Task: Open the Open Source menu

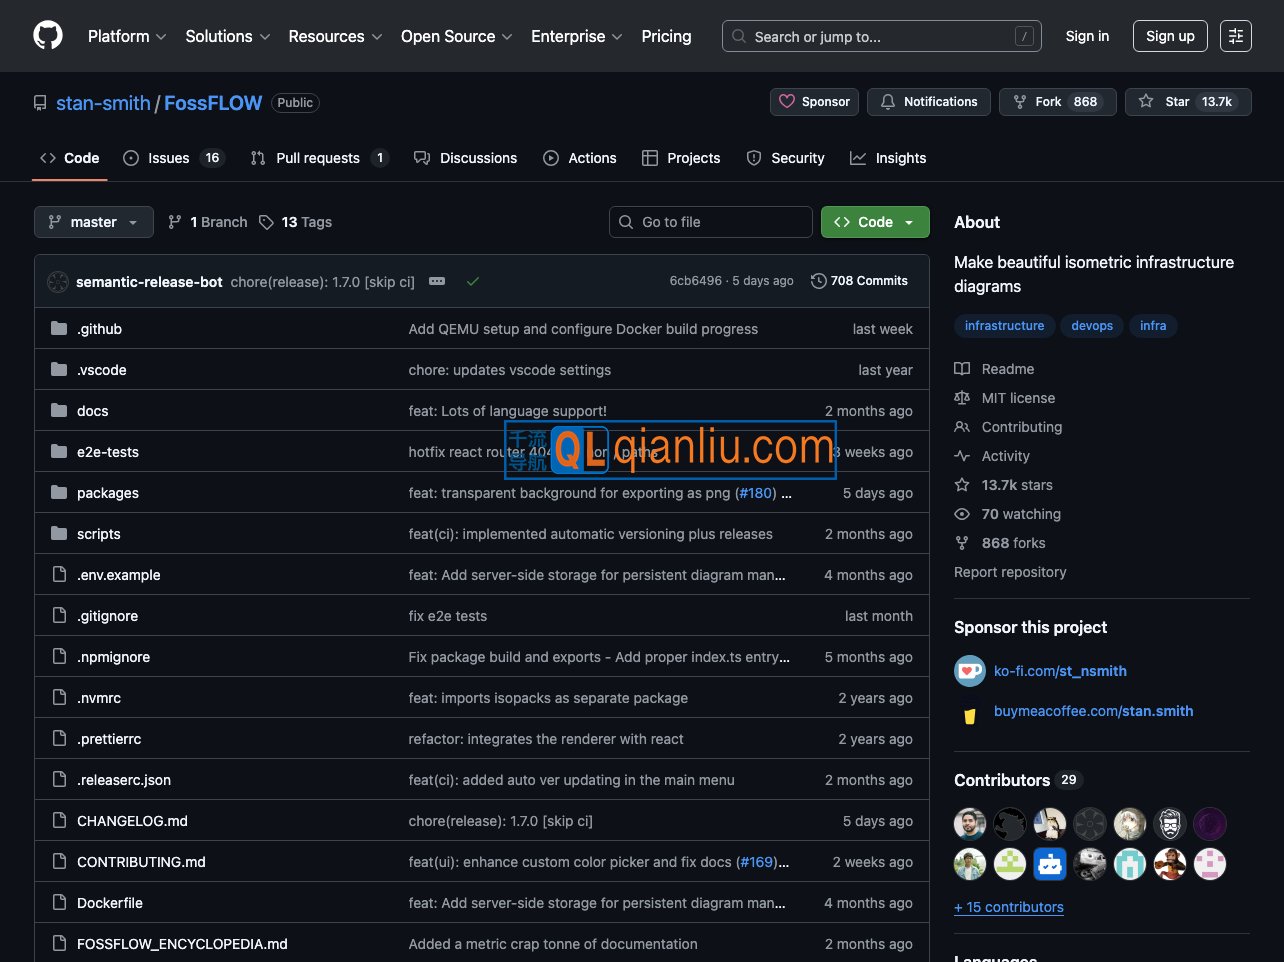Action: (456, 36)
